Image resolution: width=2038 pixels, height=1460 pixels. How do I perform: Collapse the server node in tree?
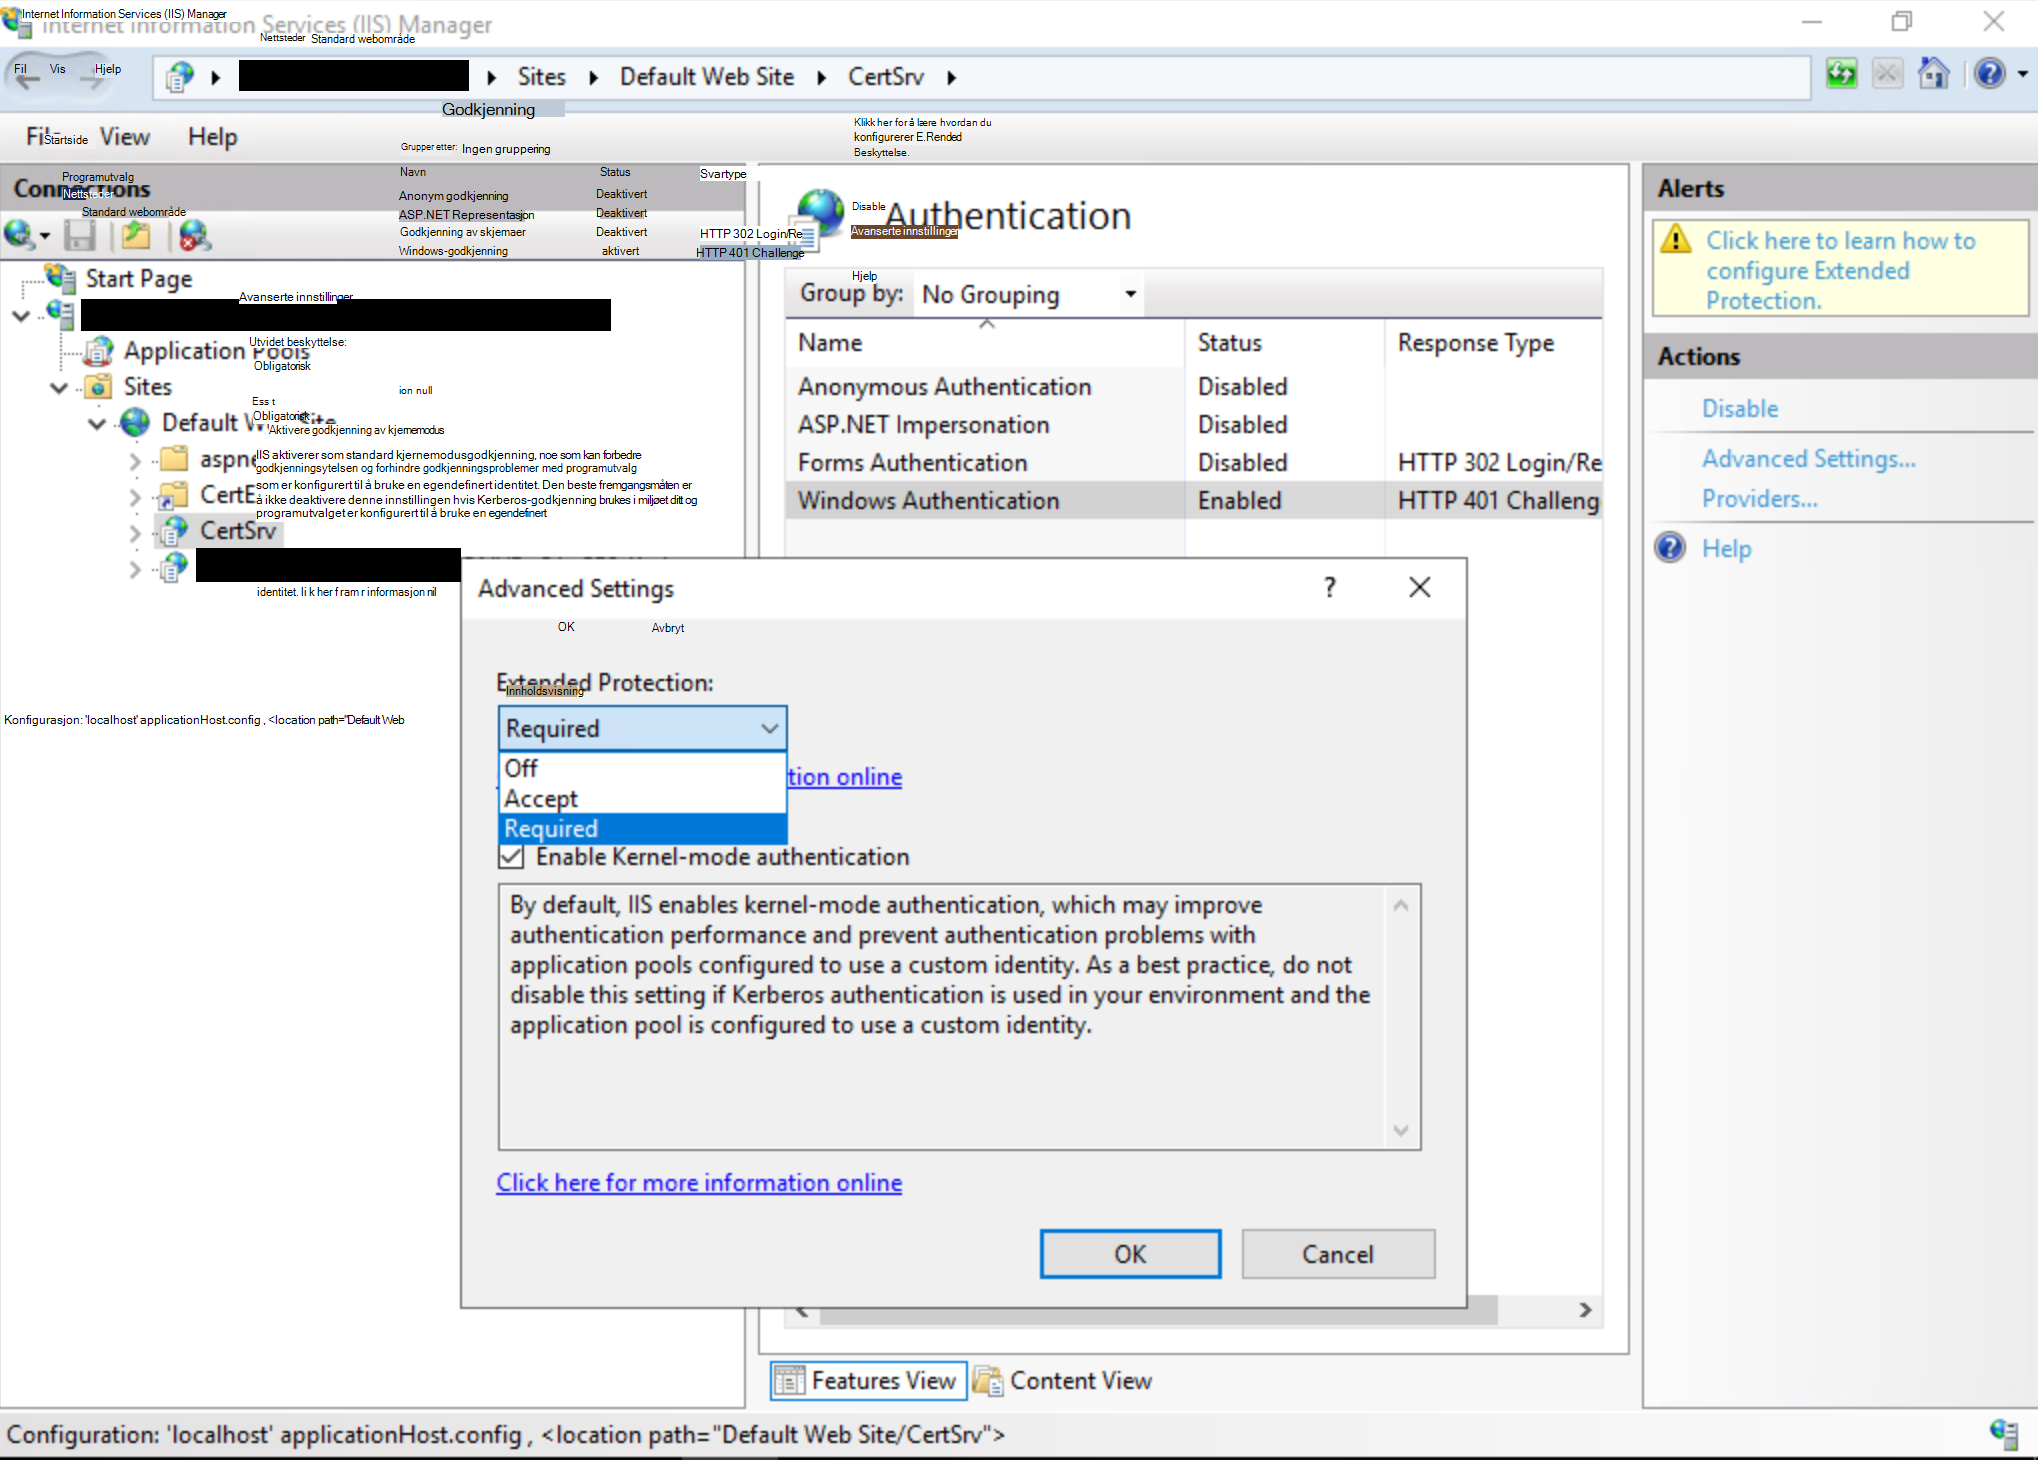click(x=21, y=316)
